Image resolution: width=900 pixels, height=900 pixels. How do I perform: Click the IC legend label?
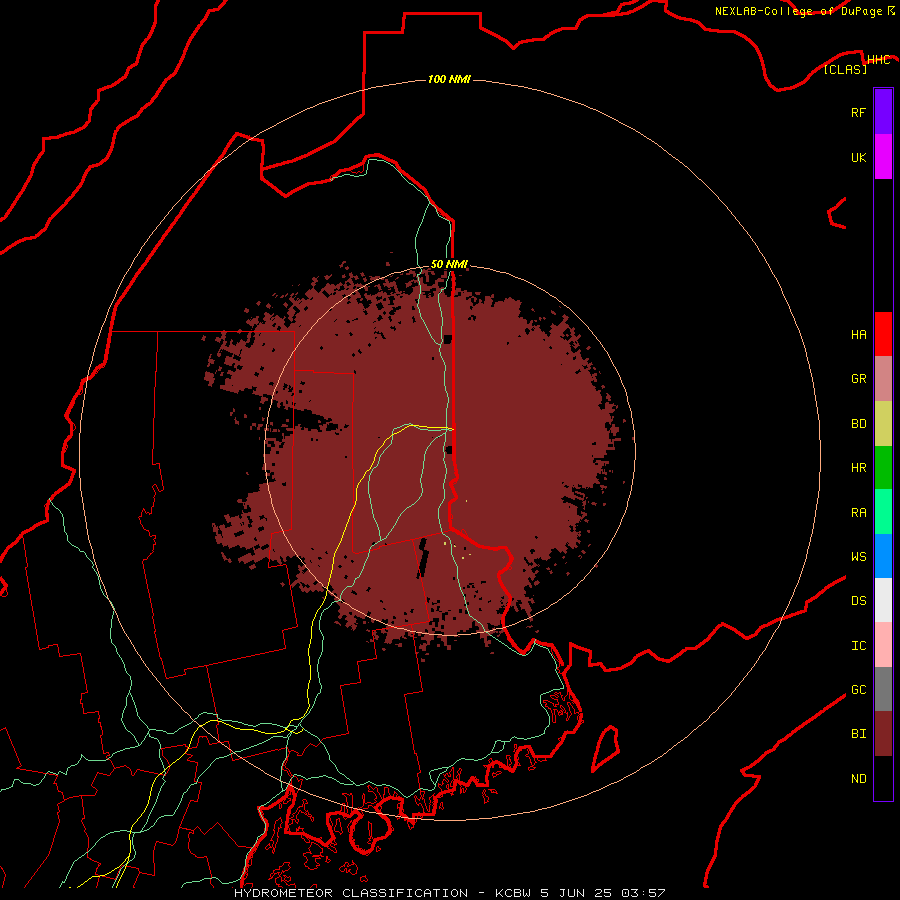point(858,646)
